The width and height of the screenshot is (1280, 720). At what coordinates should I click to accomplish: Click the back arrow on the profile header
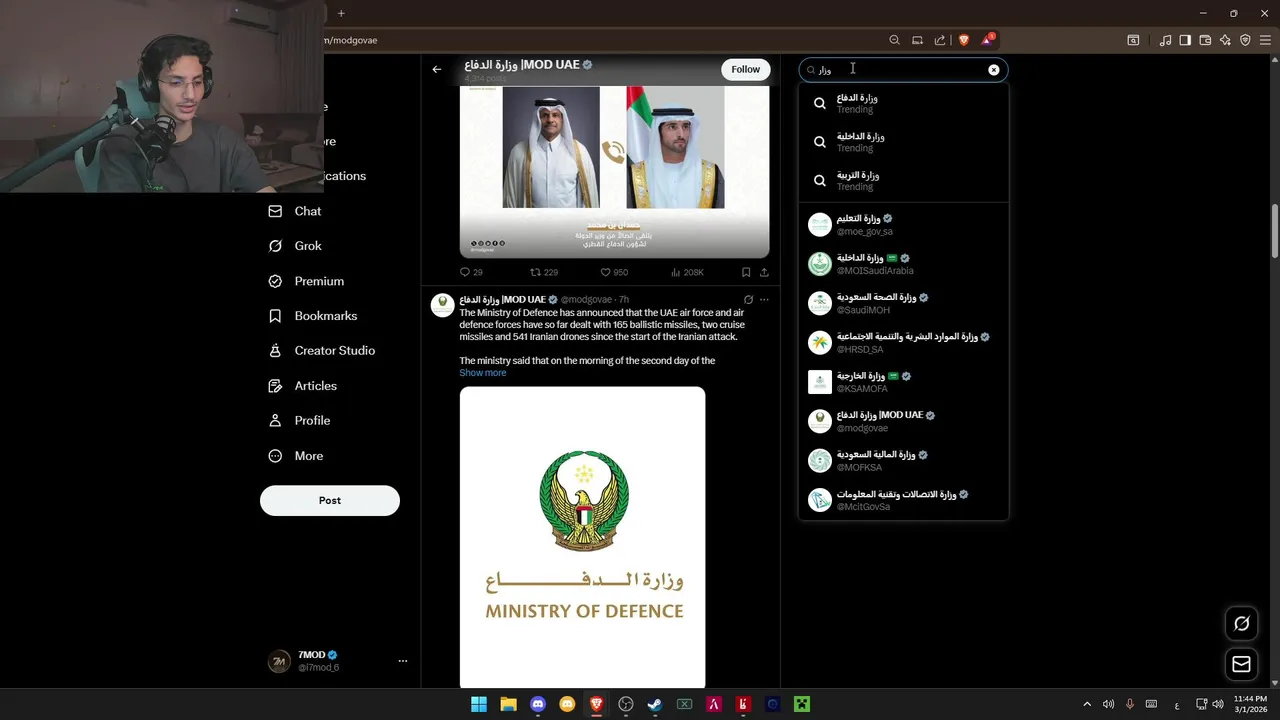[437, 69]
